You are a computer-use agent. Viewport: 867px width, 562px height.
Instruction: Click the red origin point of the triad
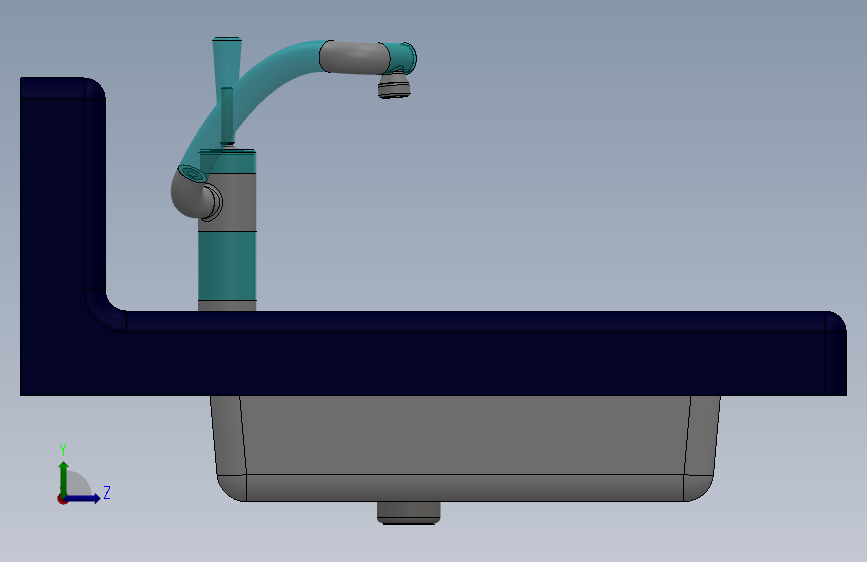pyautogui.click(x=62, y=499)
